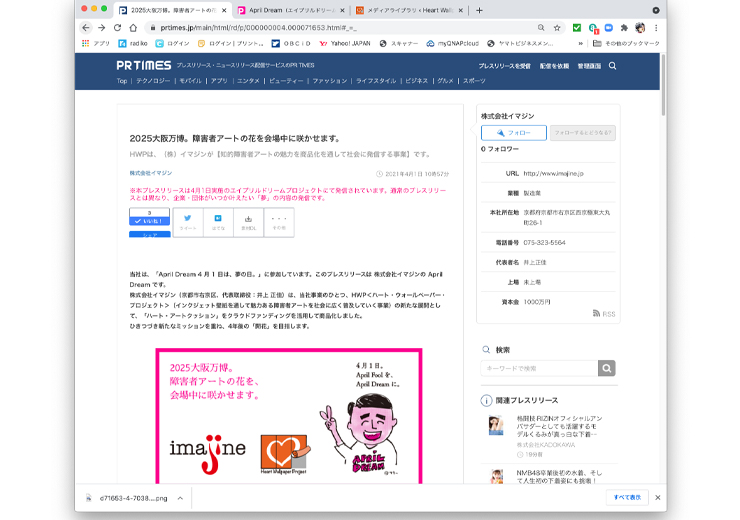The image size is (740, 520).
Task: Click the browser forward arrow
Action: tap(101, 28)
